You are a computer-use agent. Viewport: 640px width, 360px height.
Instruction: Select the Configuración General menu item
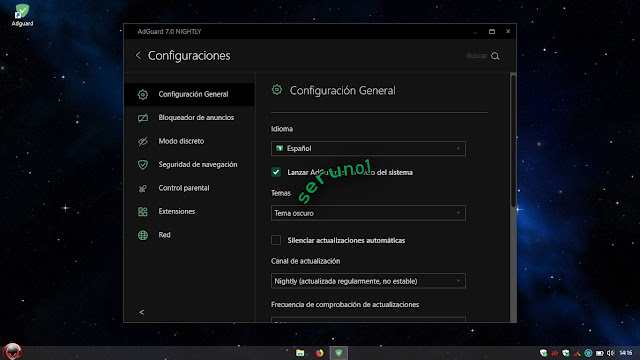pos(189,94)
